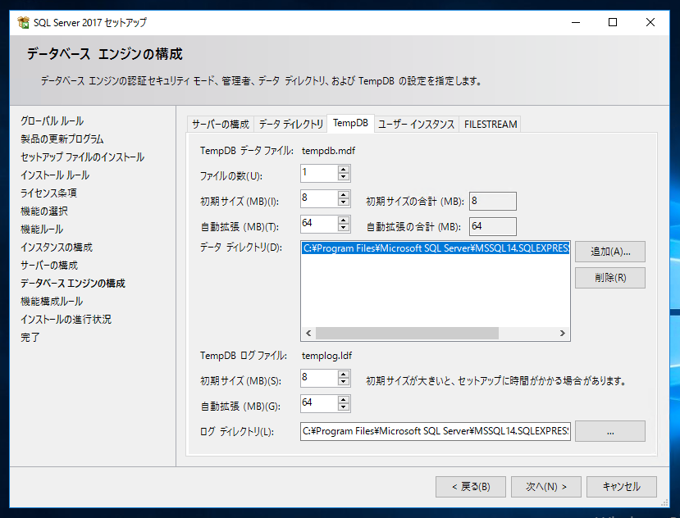Screen dimensions: 680x518
Task: Decrease log 自動拡張 (MB)(G) down arrow
Action: (x=343, y=407)
